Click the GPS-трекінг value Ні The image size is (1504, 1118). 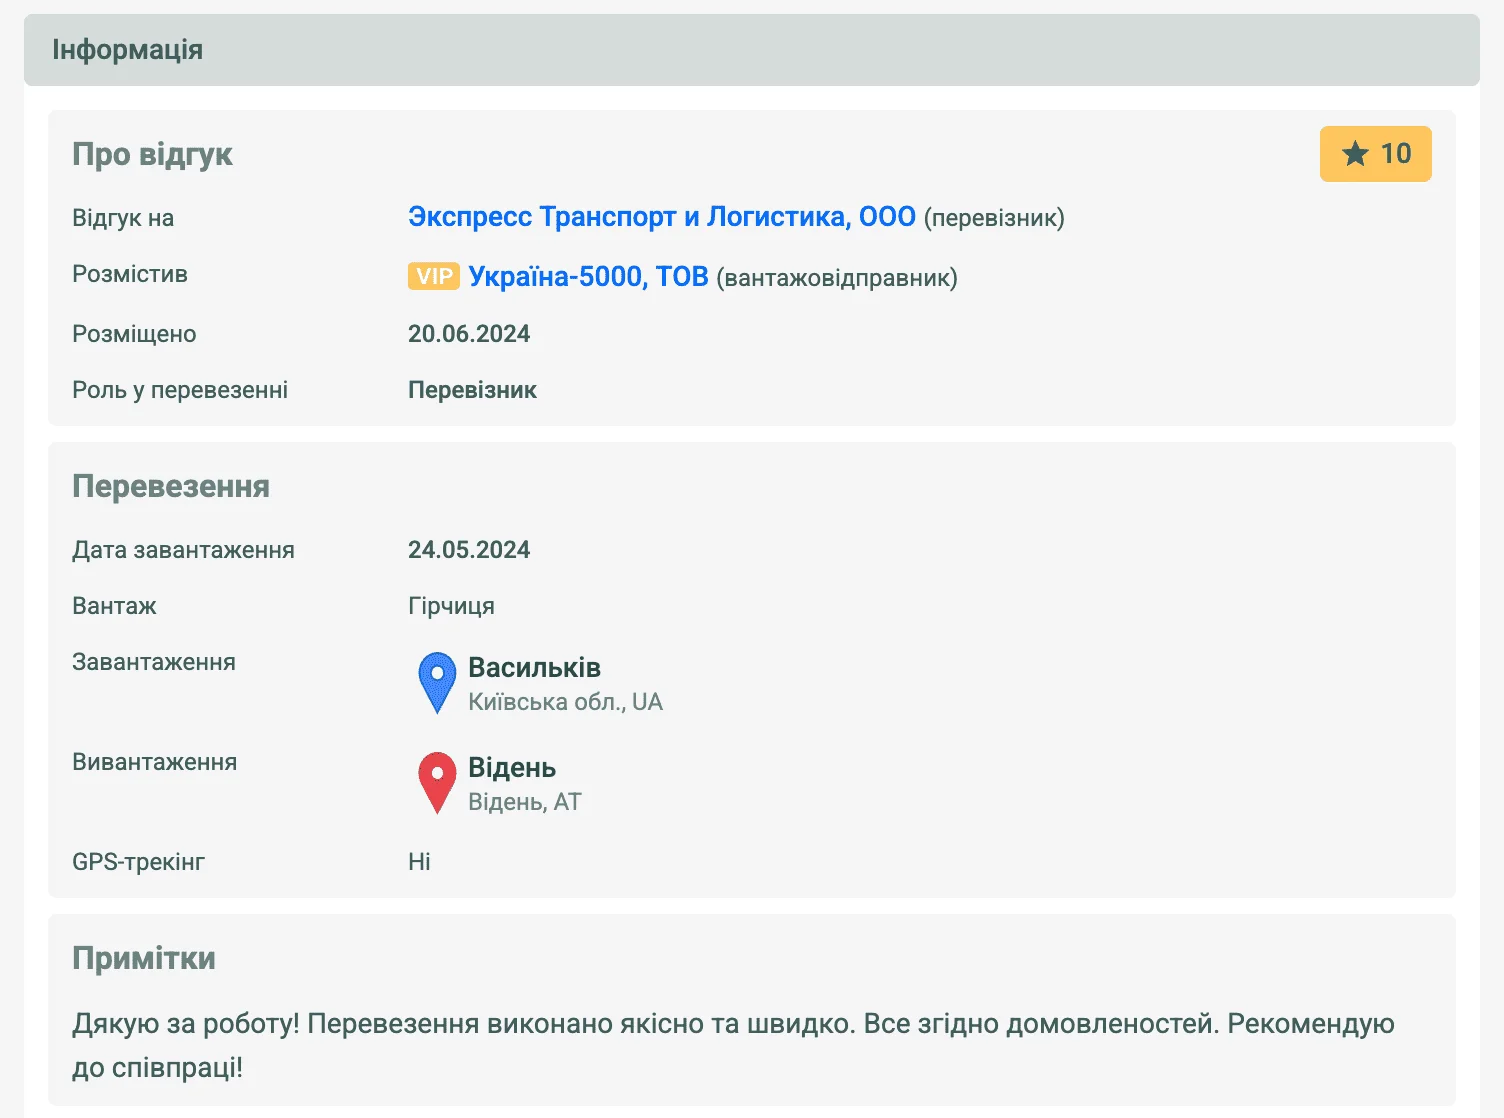point(419,862)
